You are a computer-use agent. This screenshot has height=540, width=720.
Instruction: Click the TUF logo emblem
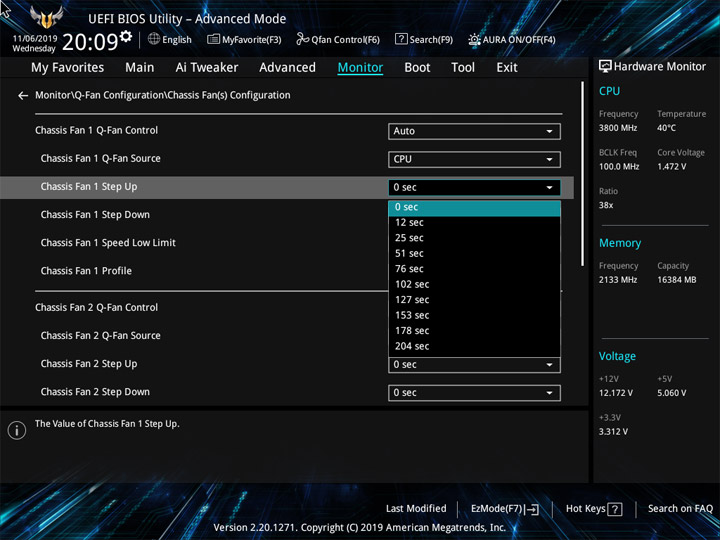tap(46, 17)
